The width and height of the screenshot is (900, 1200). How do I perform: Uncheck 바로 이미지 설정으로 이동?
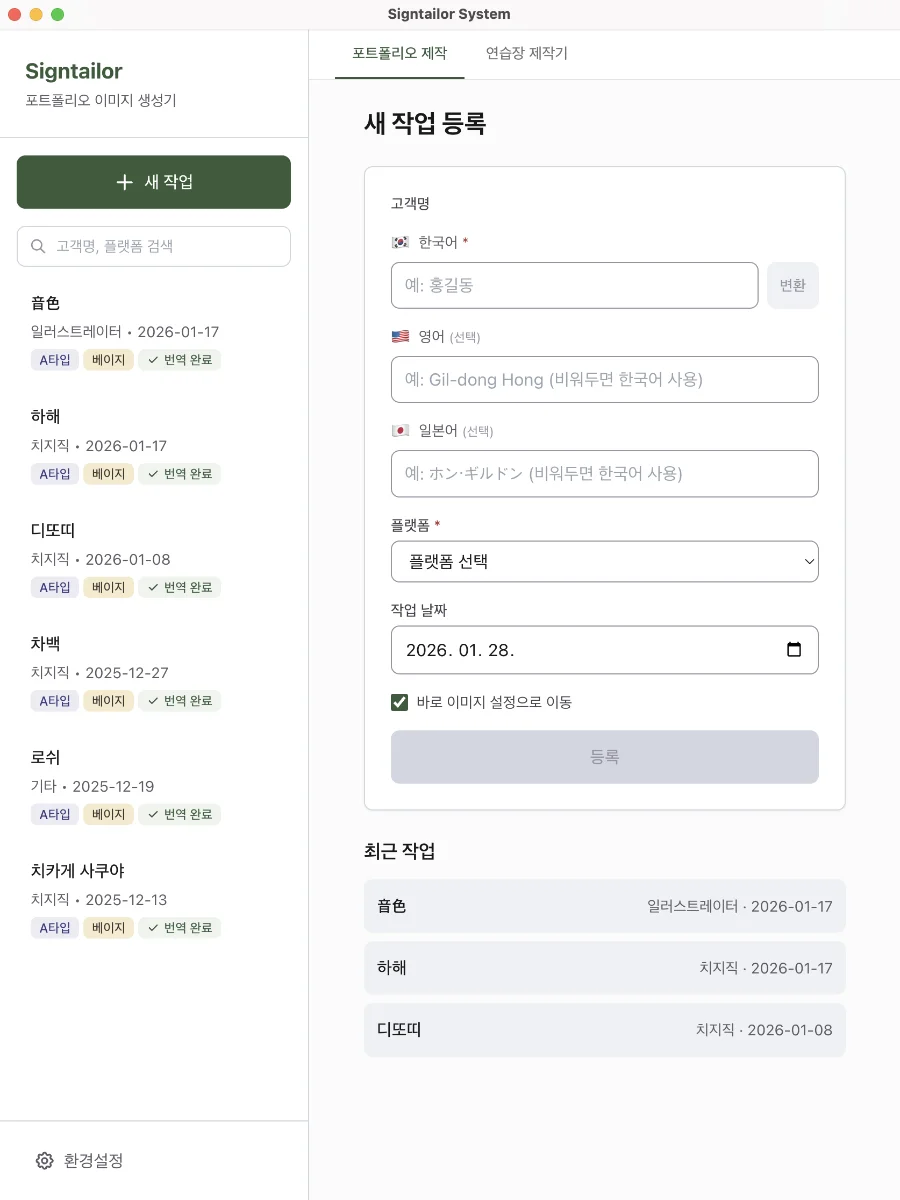(x=399, y=702)
